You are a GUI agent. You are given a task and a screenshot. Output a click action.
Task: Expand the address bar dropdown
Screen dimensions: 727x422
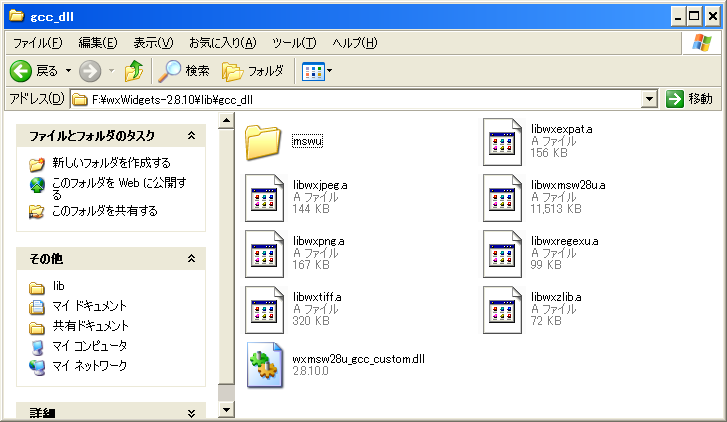(650, 99)
